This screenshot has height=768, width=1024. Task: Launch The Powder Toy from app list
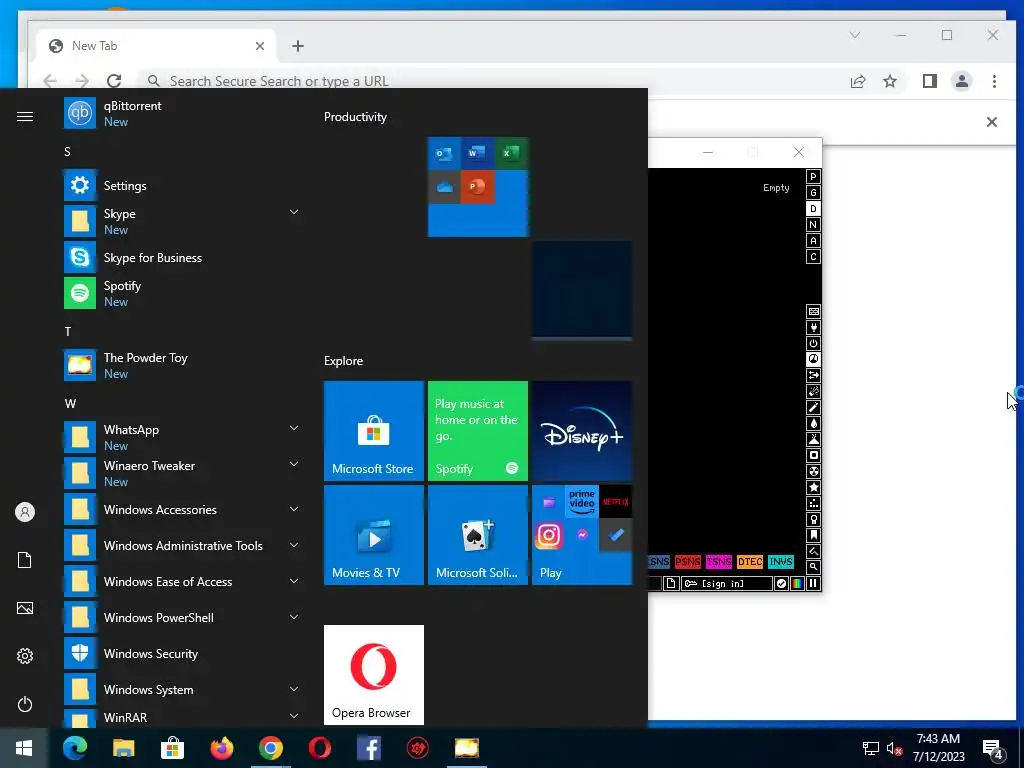pyautogui.click(x=184, y=365)
